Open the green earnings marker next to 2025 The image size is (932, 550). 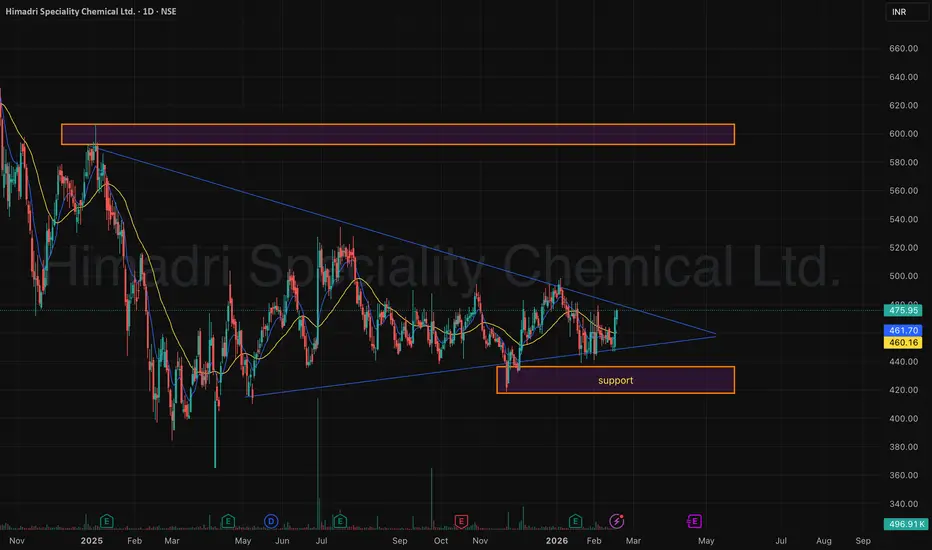[106, 521]
